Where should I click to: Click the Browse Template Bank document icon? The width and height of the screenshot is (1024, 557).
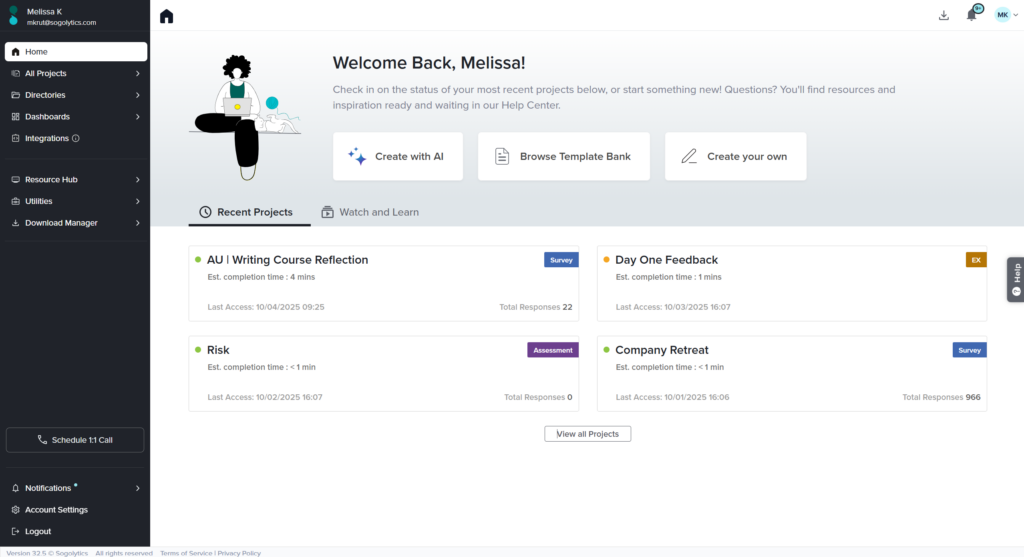502,156
